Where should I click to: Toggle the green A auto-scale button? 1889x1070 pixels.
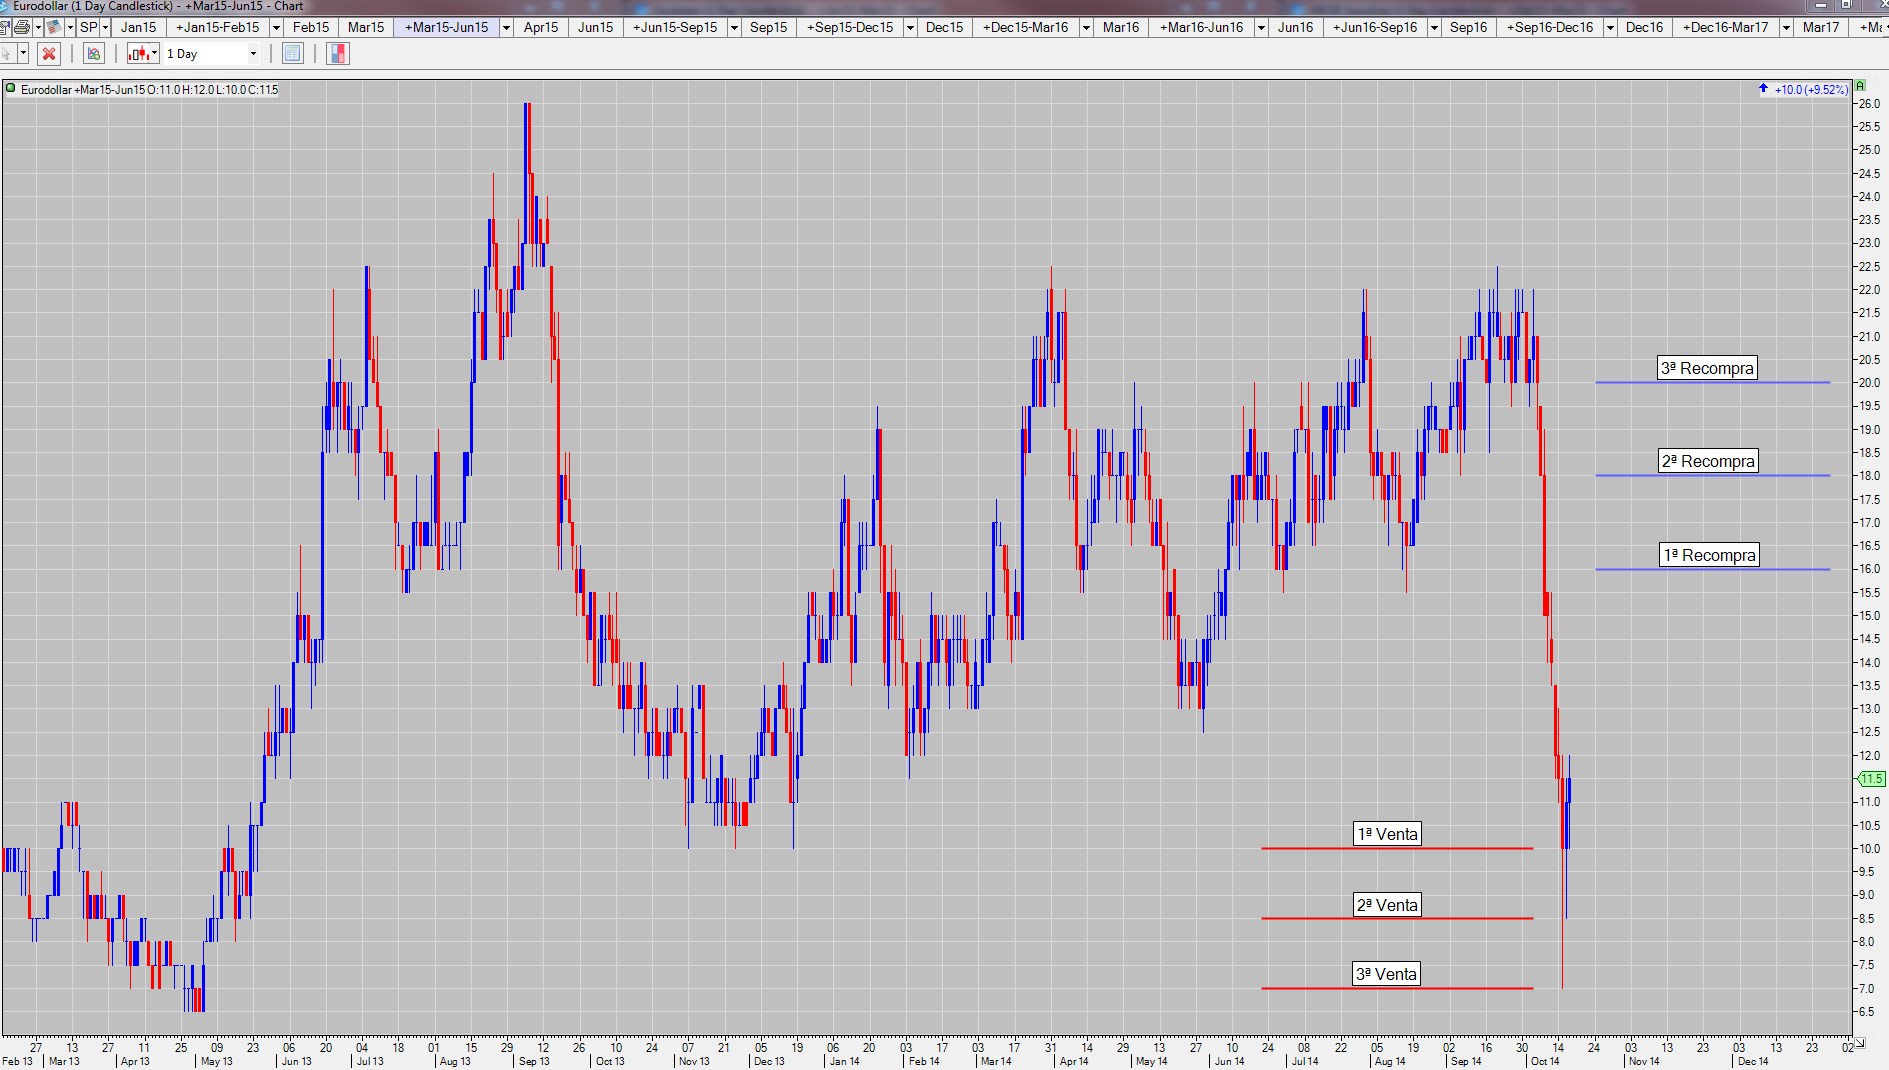(x=1861, y=87)
